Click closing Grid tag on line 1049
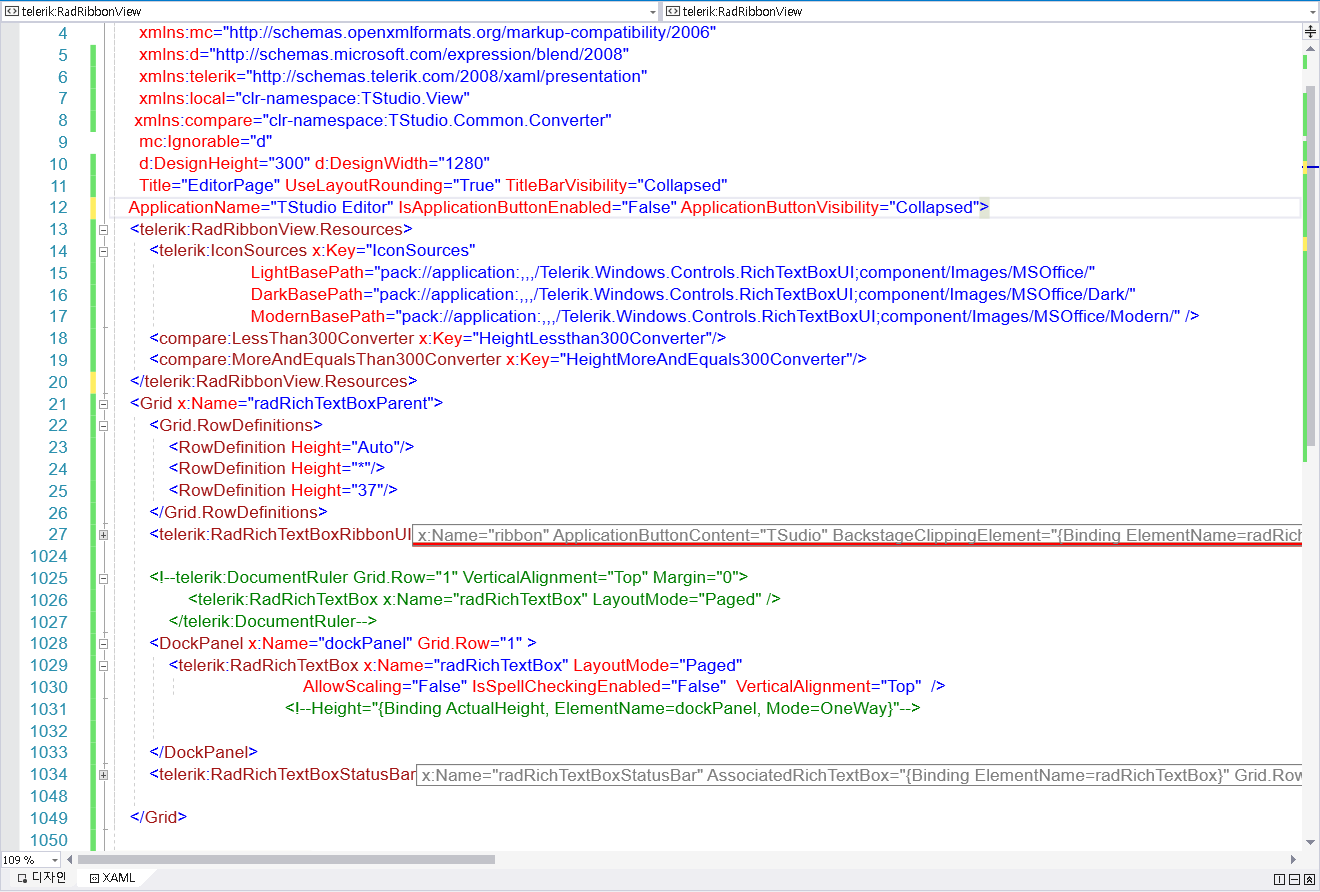Viewport: 1320px width, 892px height. coord(159,818)
